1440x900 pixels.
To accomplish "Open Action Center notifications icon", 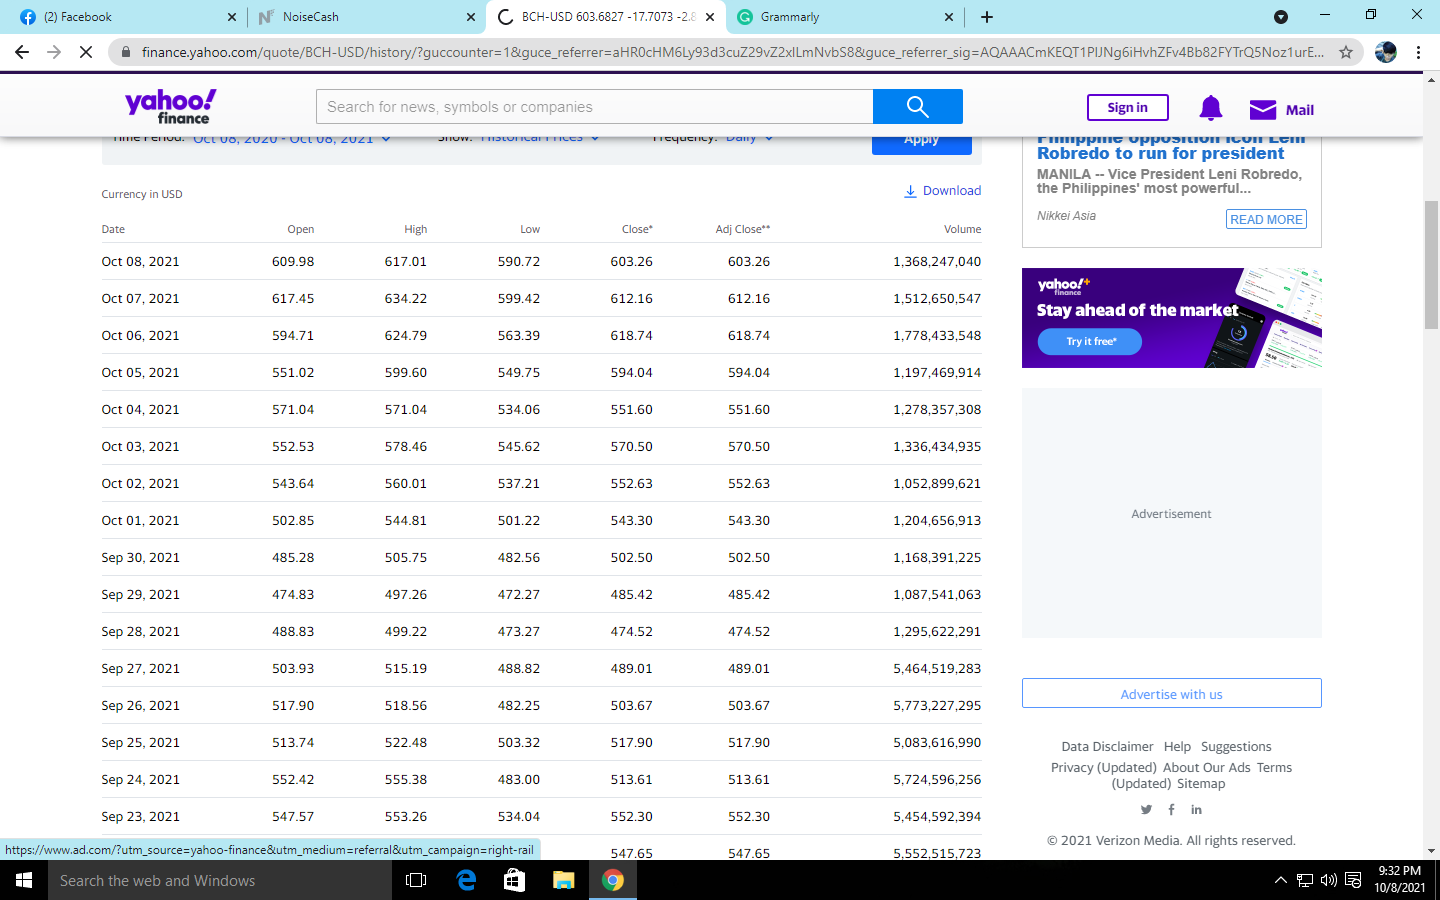I will point(1353,880).
